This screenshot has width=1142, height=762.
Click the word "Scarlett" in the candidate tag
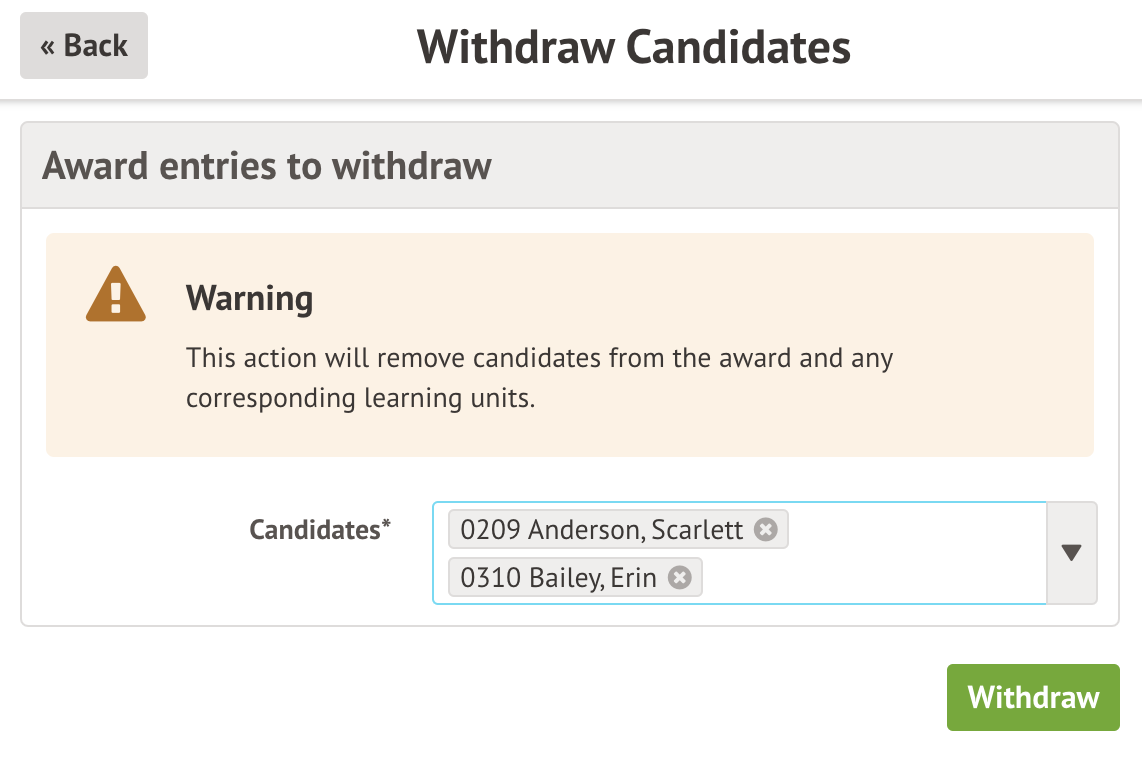click(697, 529)
